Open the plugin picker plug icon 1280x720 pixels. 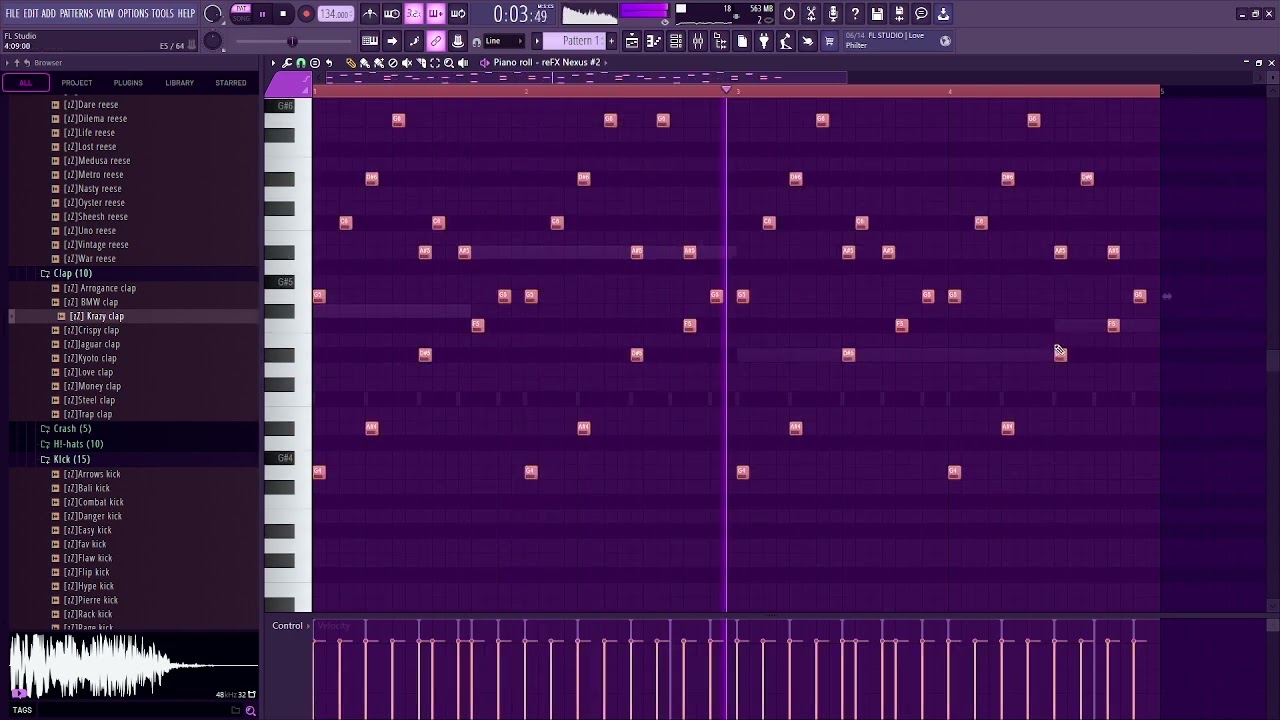coord(764,41)
